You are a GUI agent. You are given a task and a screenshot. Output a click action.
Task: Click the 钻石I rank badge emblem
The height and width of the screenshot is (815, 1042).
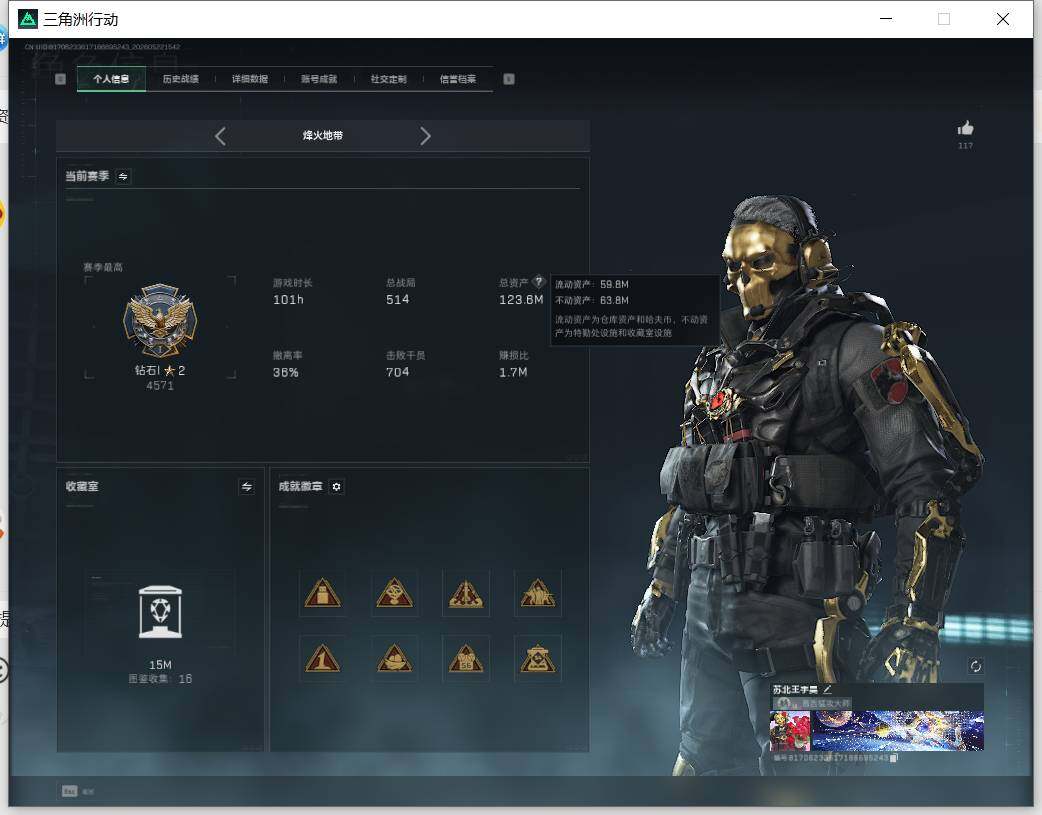[x=160, y=320]
